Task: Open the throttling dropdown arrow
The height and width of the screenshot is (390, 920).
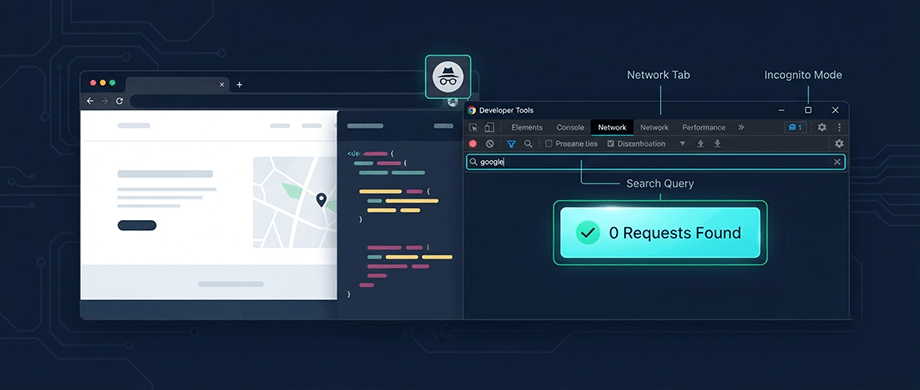Action: (682, 144)
